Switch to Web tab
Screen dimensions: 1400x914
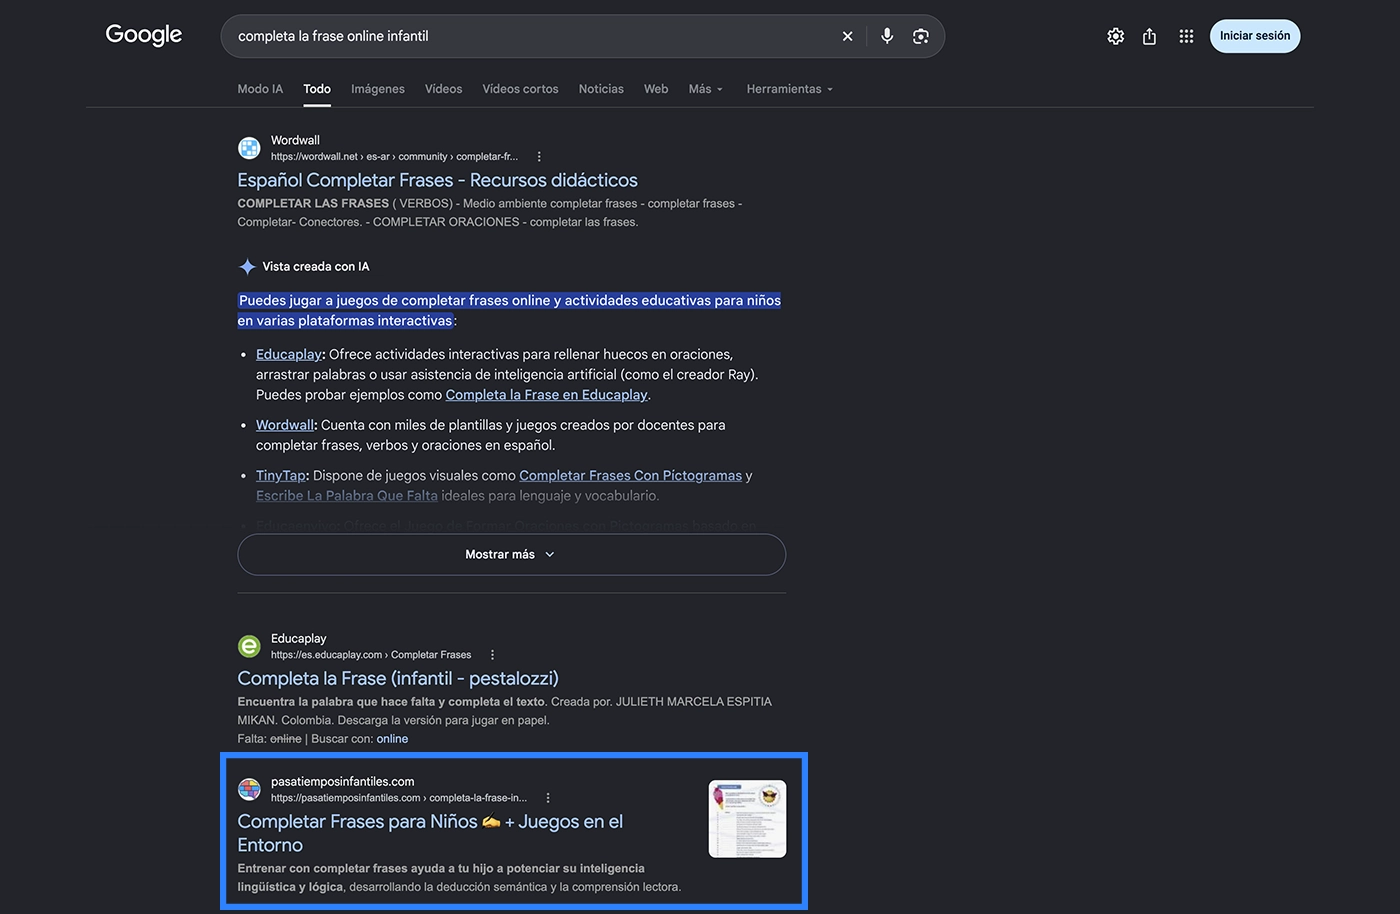[x=656, y=89]
